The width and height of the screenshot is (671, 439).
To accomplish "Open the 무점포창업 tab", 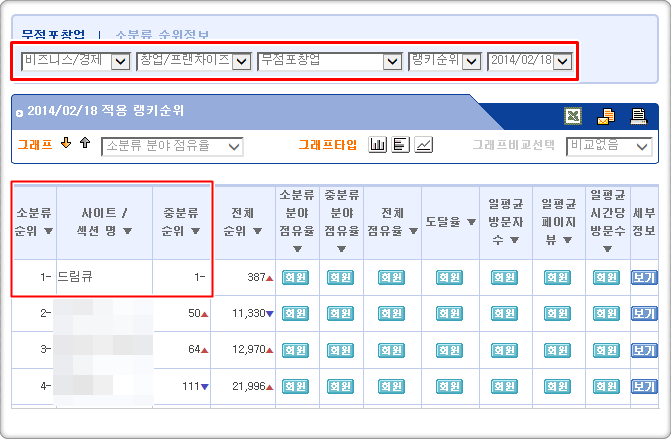I will 53,34.
